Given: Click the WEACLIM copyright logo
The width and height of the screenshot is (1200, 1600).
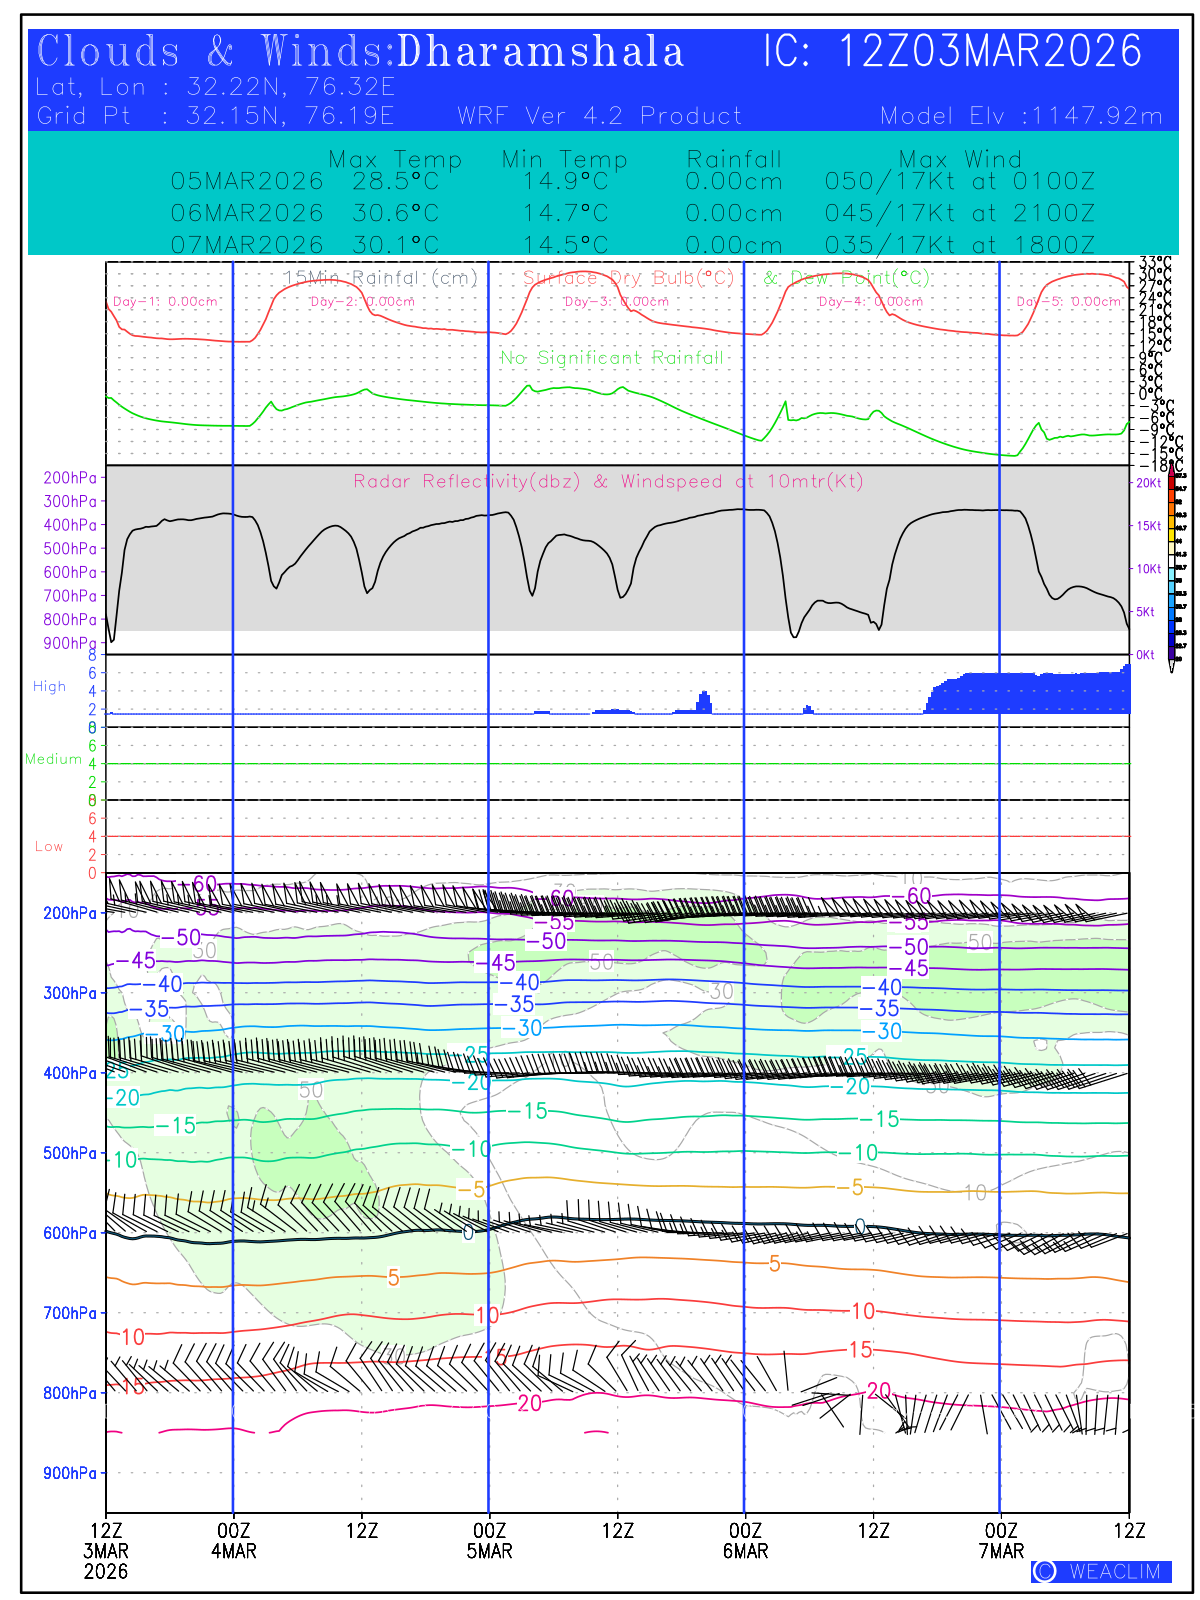Looking at the screenshot, I should [1101, 1571].
